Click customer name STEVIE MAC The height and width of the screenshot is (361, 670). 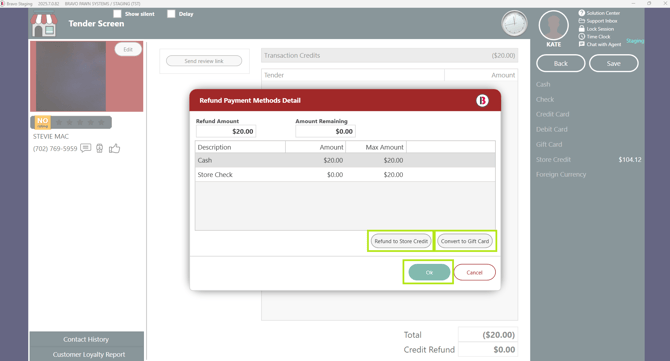pyautogui.click(x=51, y=136)
